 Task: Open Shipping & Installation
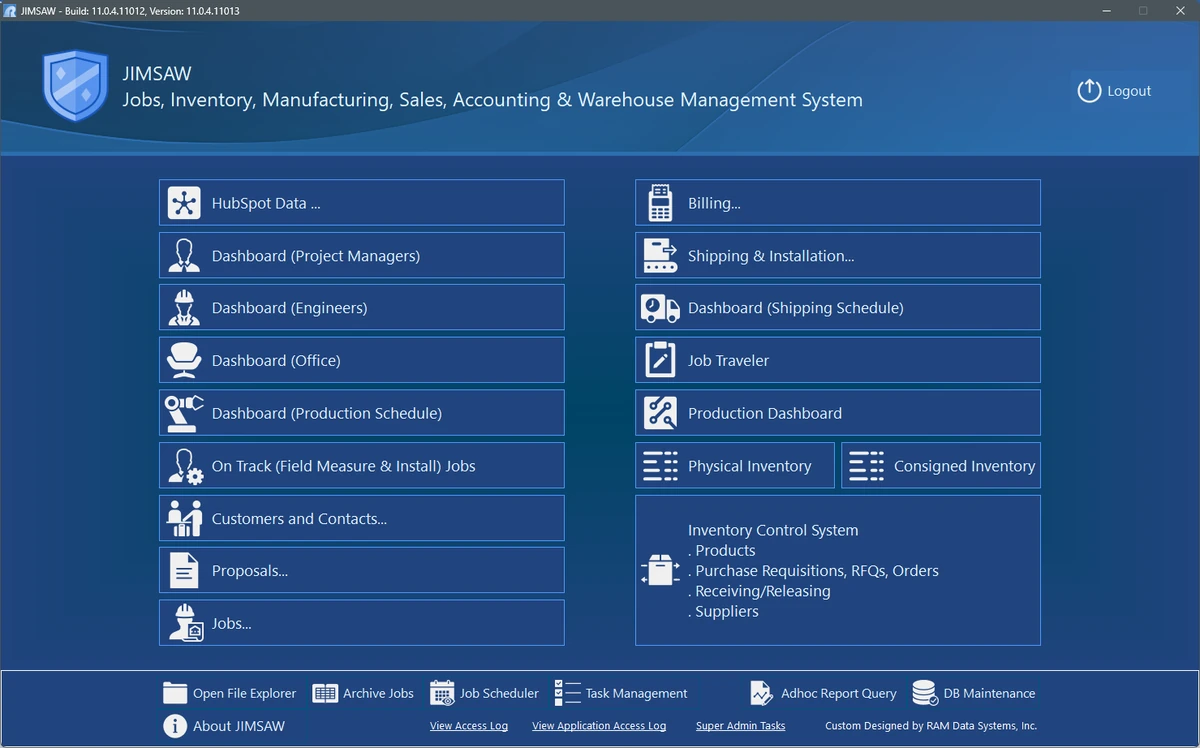[838, 256]
